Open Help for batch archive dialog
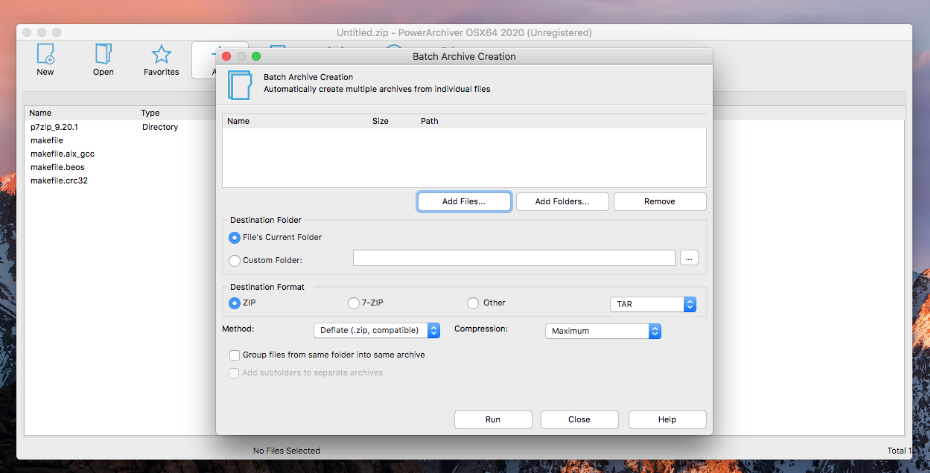 tap(667, 419)
